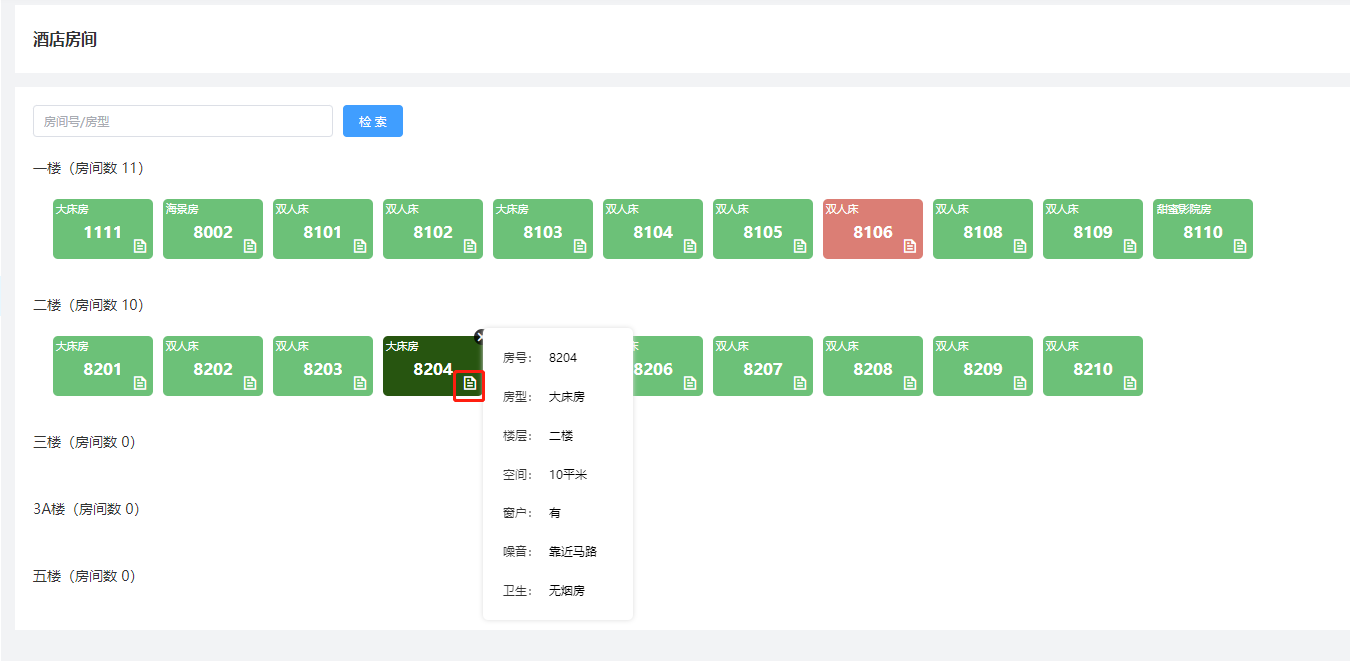Select room card 8101
The image size is (1350, 661).
pyautogui.click(x=322, y=229)
